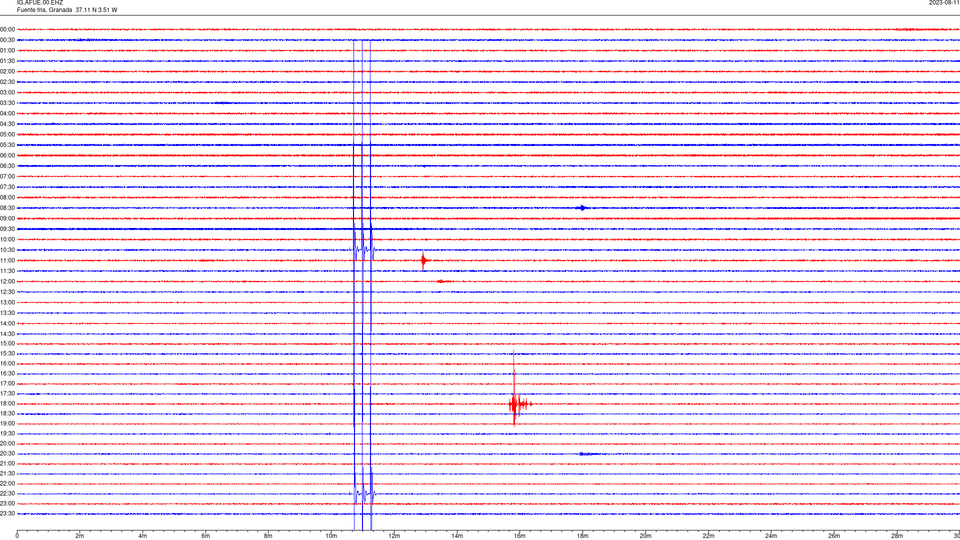
Task: Click the 15:30 time label
Action: click(7, 353)
